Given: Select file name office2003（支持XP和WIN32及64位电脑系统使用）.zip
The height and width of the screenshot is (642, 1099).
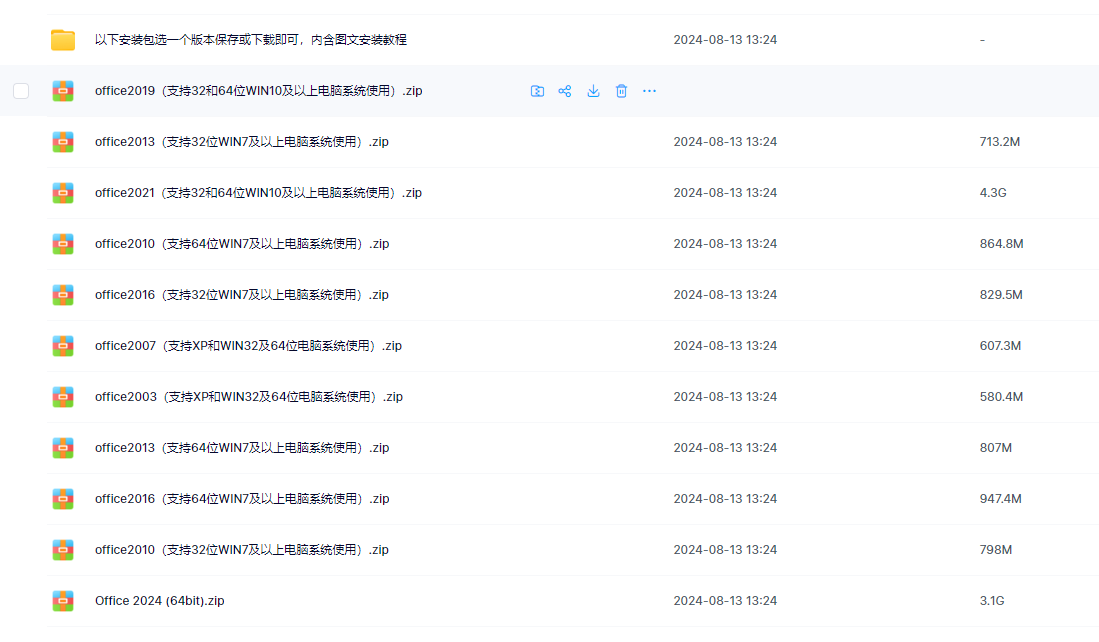Looking at the screenshot, I should [x=249, y=397].
